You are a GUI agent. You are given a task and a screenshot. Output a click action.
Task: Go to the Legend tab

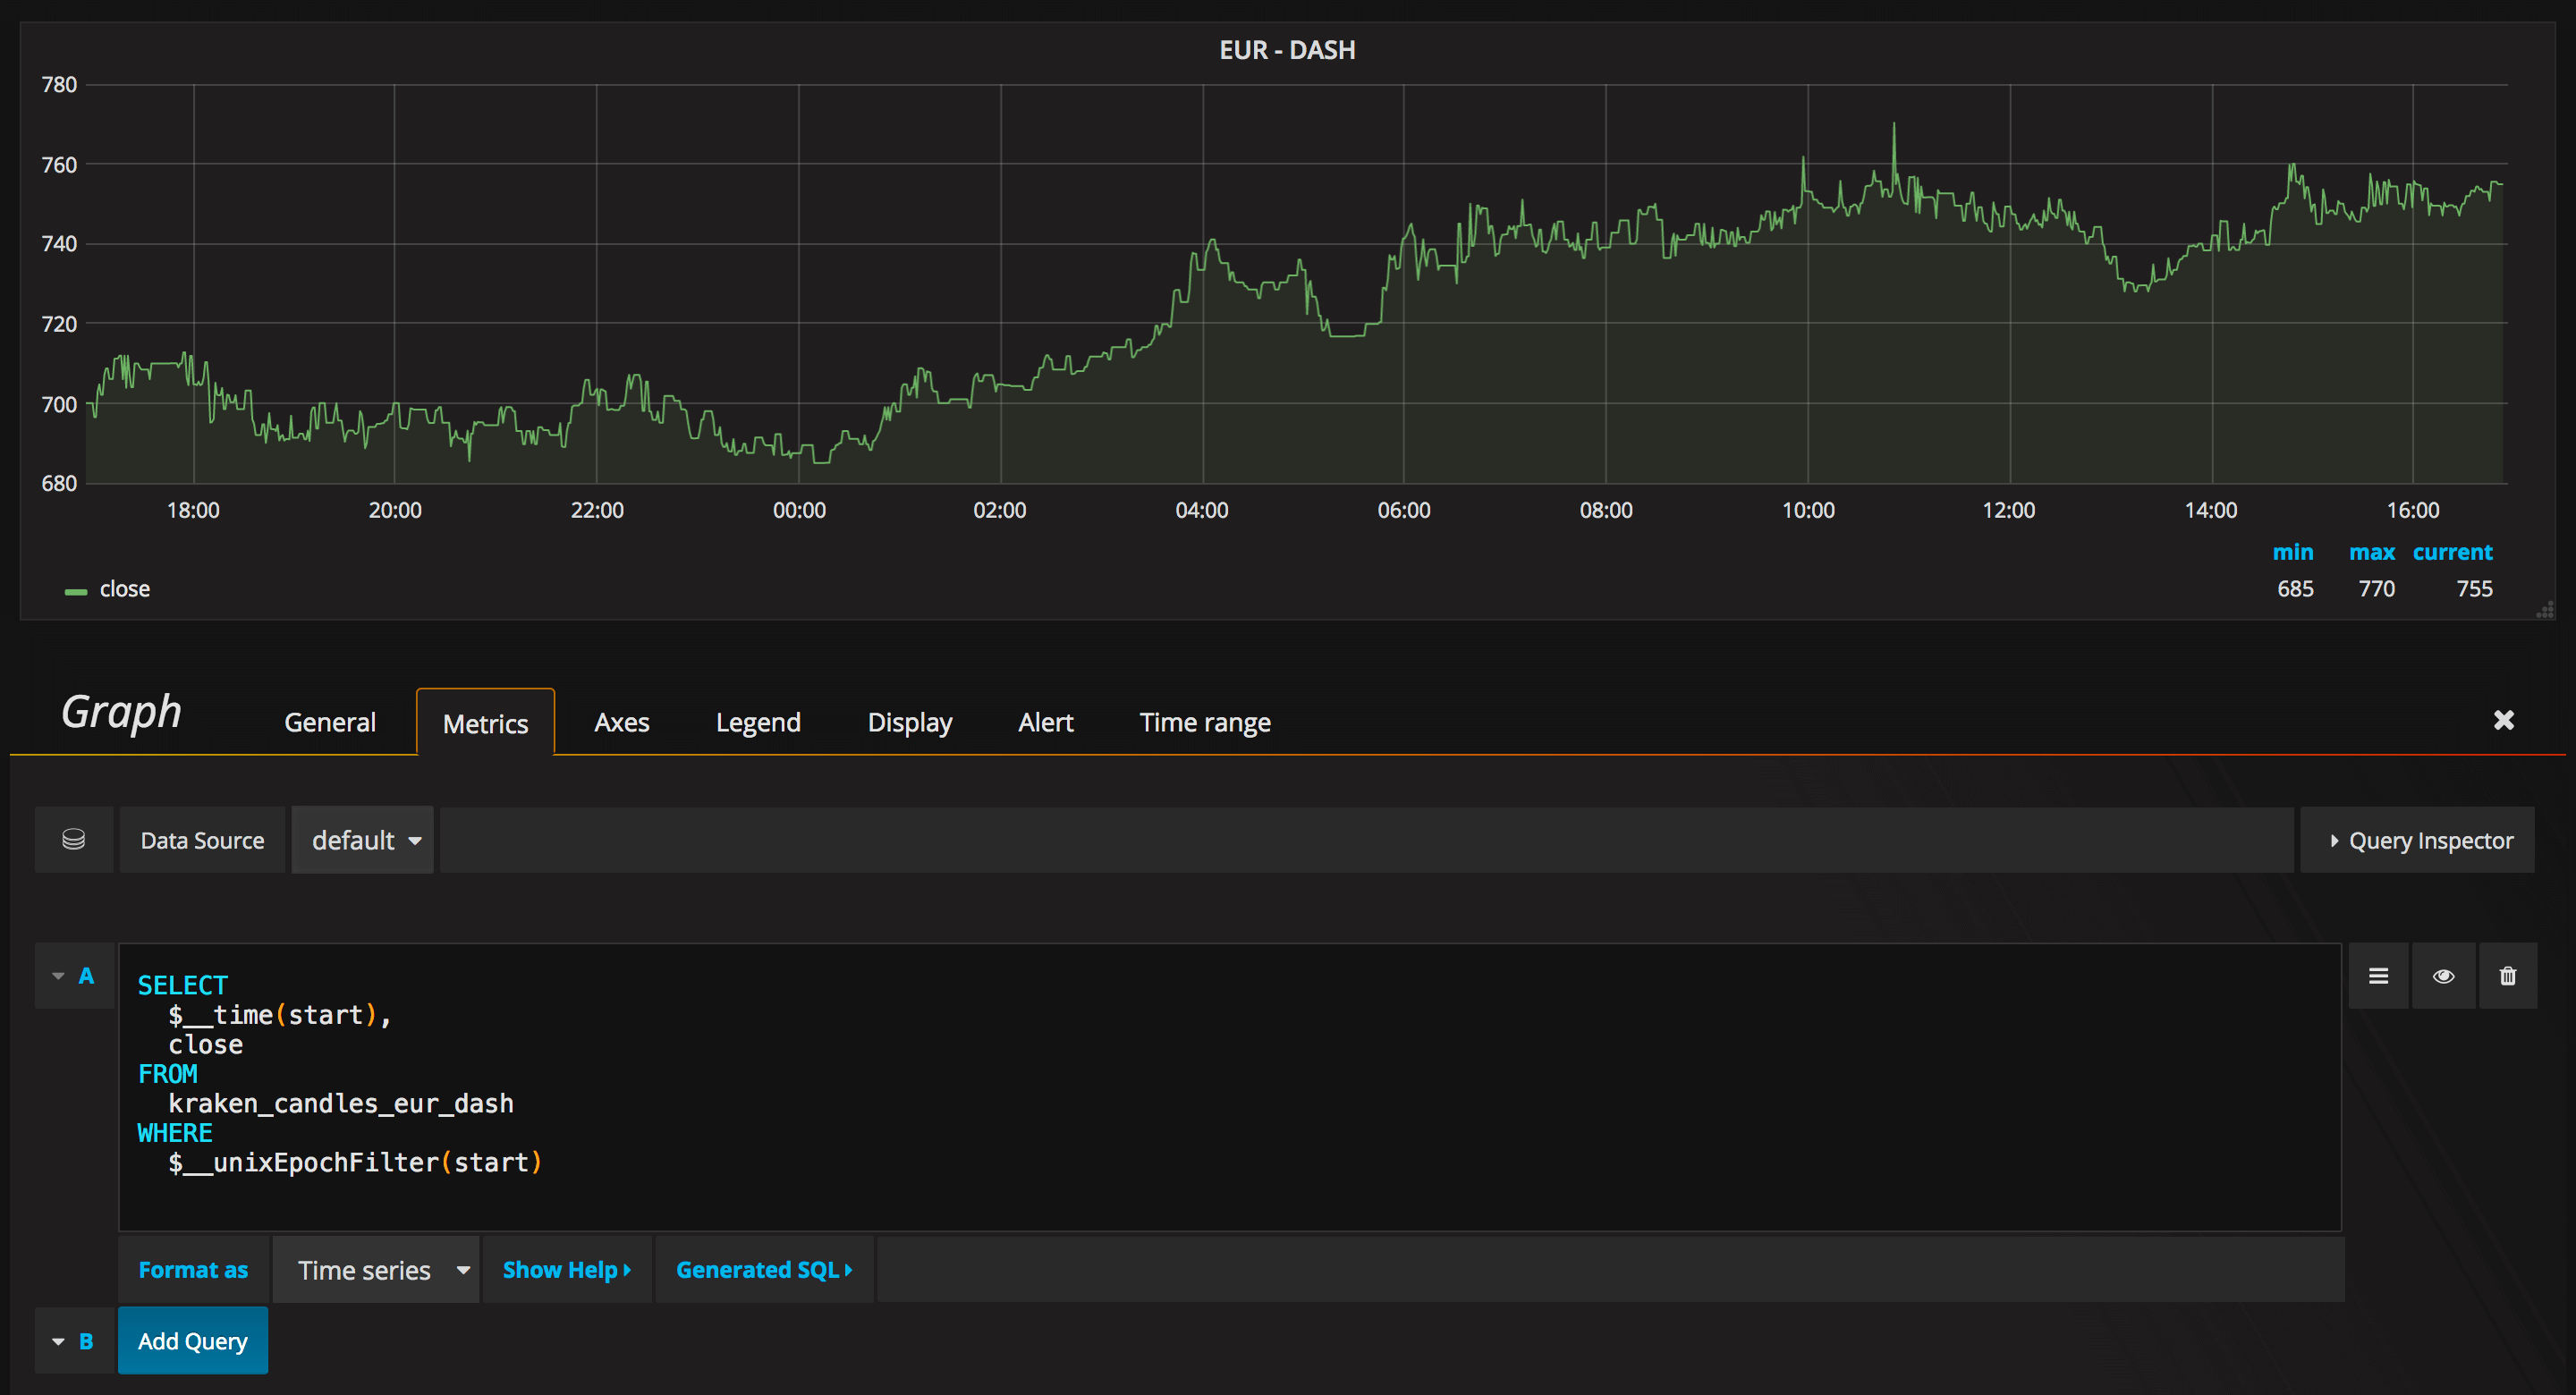click(758, 722)
